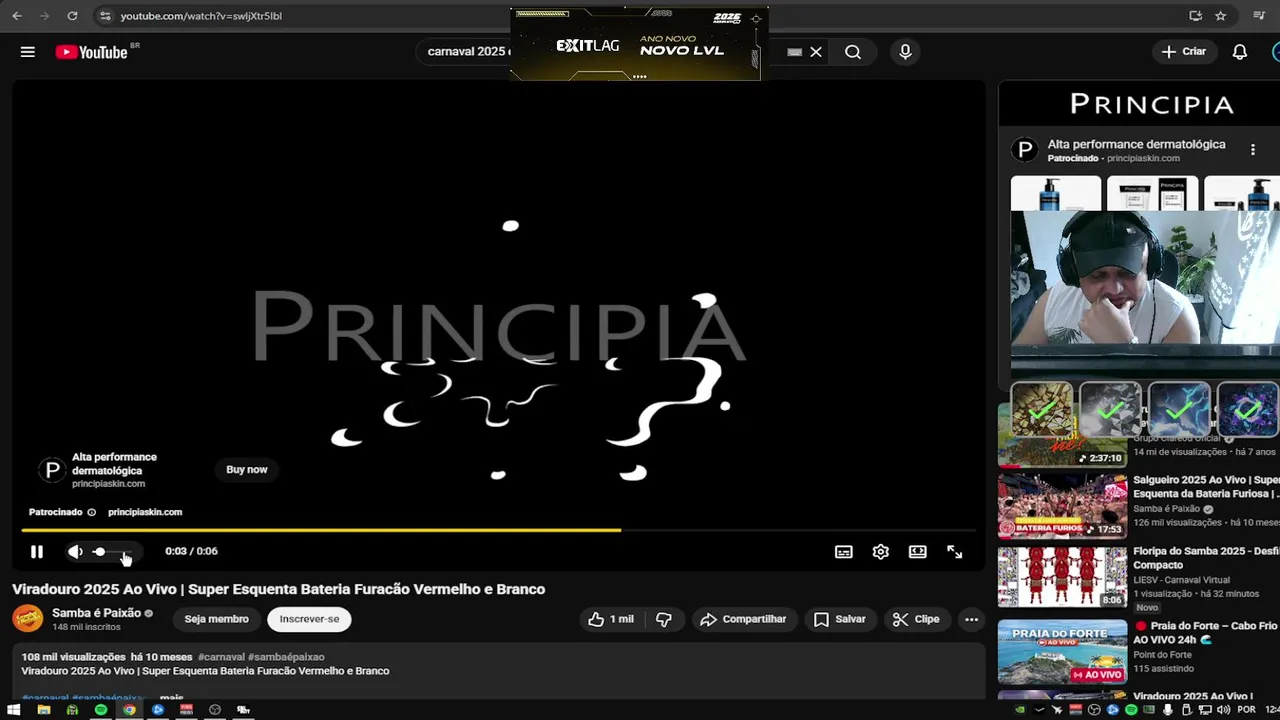Open the sidebar Principia ad options menu
The image size is (1280, 720).
click(x=1253, y=150)
